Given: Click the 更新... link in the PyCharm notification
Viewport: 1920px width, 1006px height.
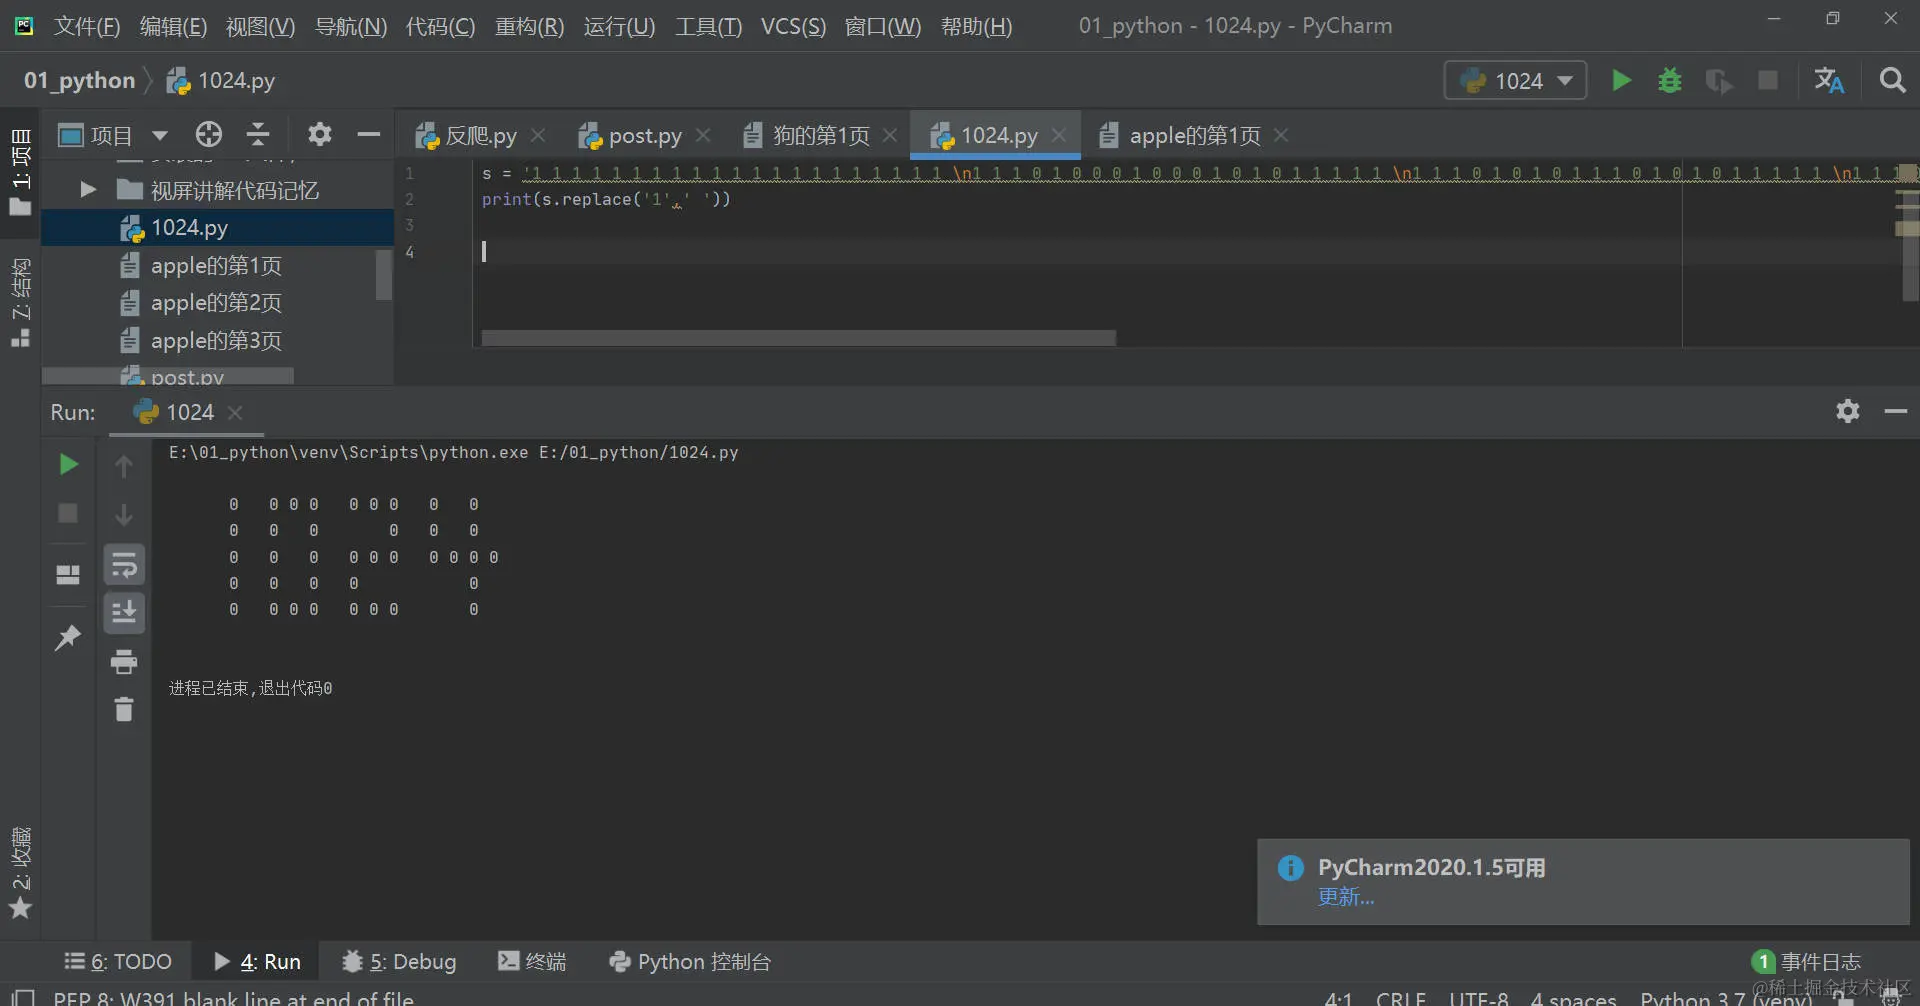Looking at the screenshot, I should (1345, 897).
